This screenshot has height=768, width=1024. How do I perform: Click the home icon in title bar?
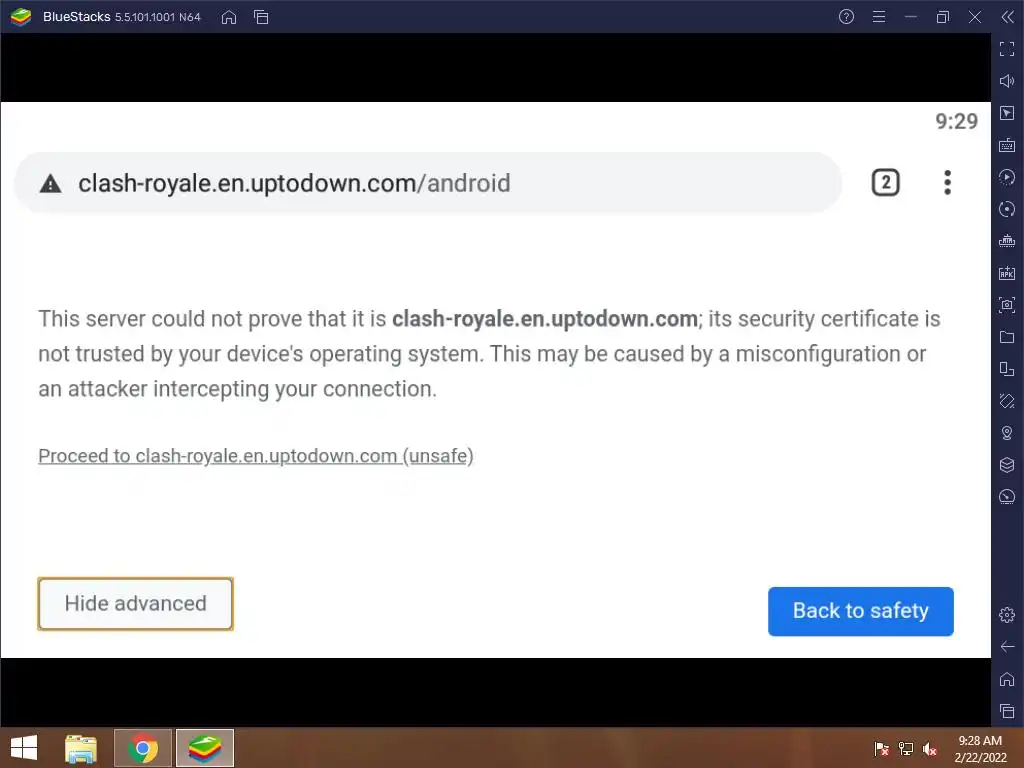(229, 17)
